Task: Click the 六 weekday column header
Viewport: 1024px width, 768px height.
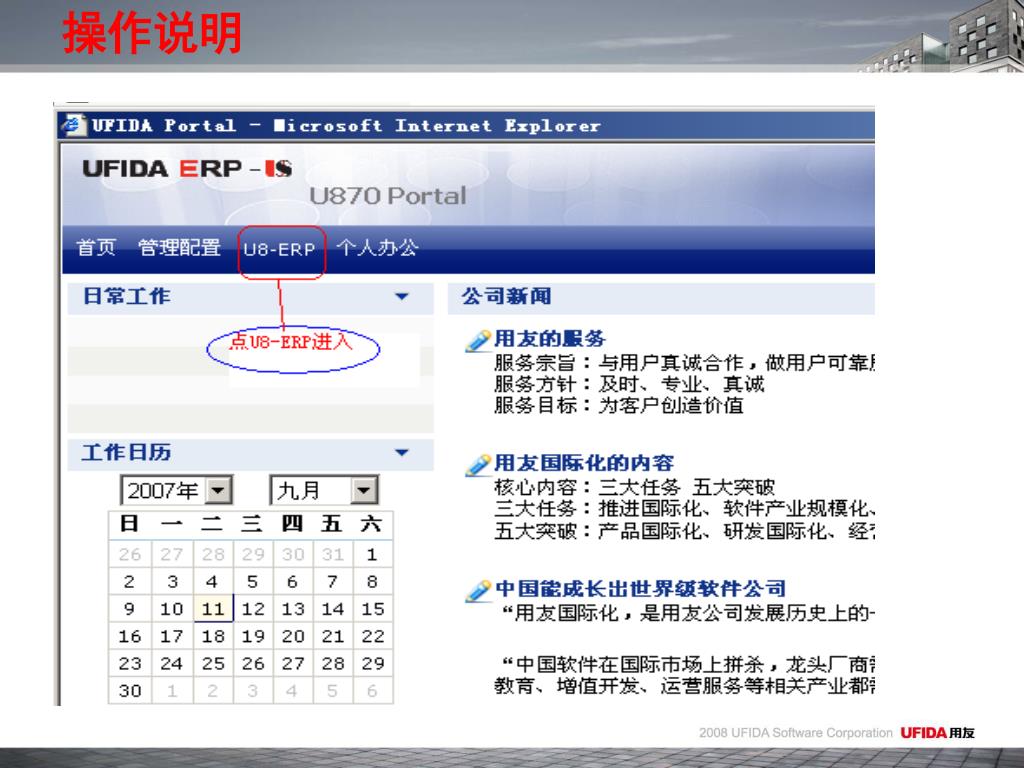Action: point(371,524)
